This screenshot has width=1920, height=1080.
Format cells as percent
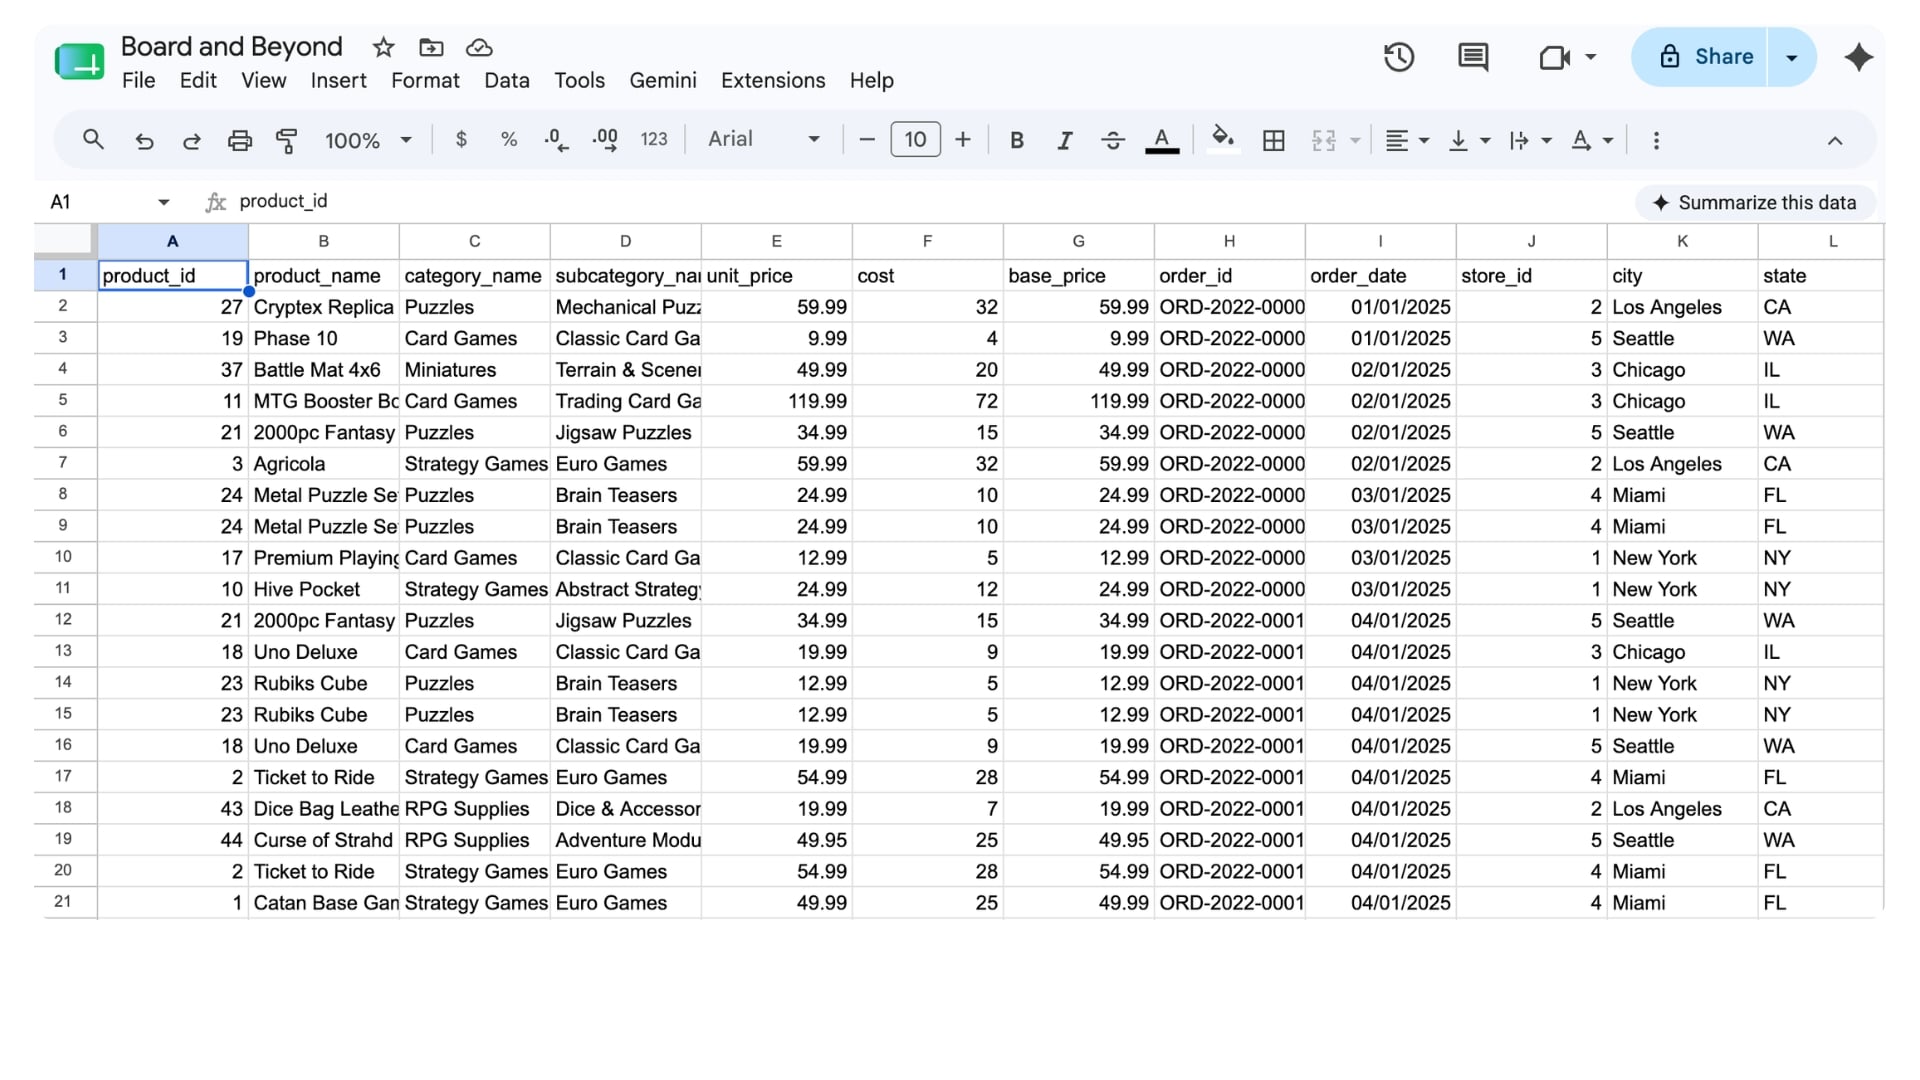(x=509, y=140)
